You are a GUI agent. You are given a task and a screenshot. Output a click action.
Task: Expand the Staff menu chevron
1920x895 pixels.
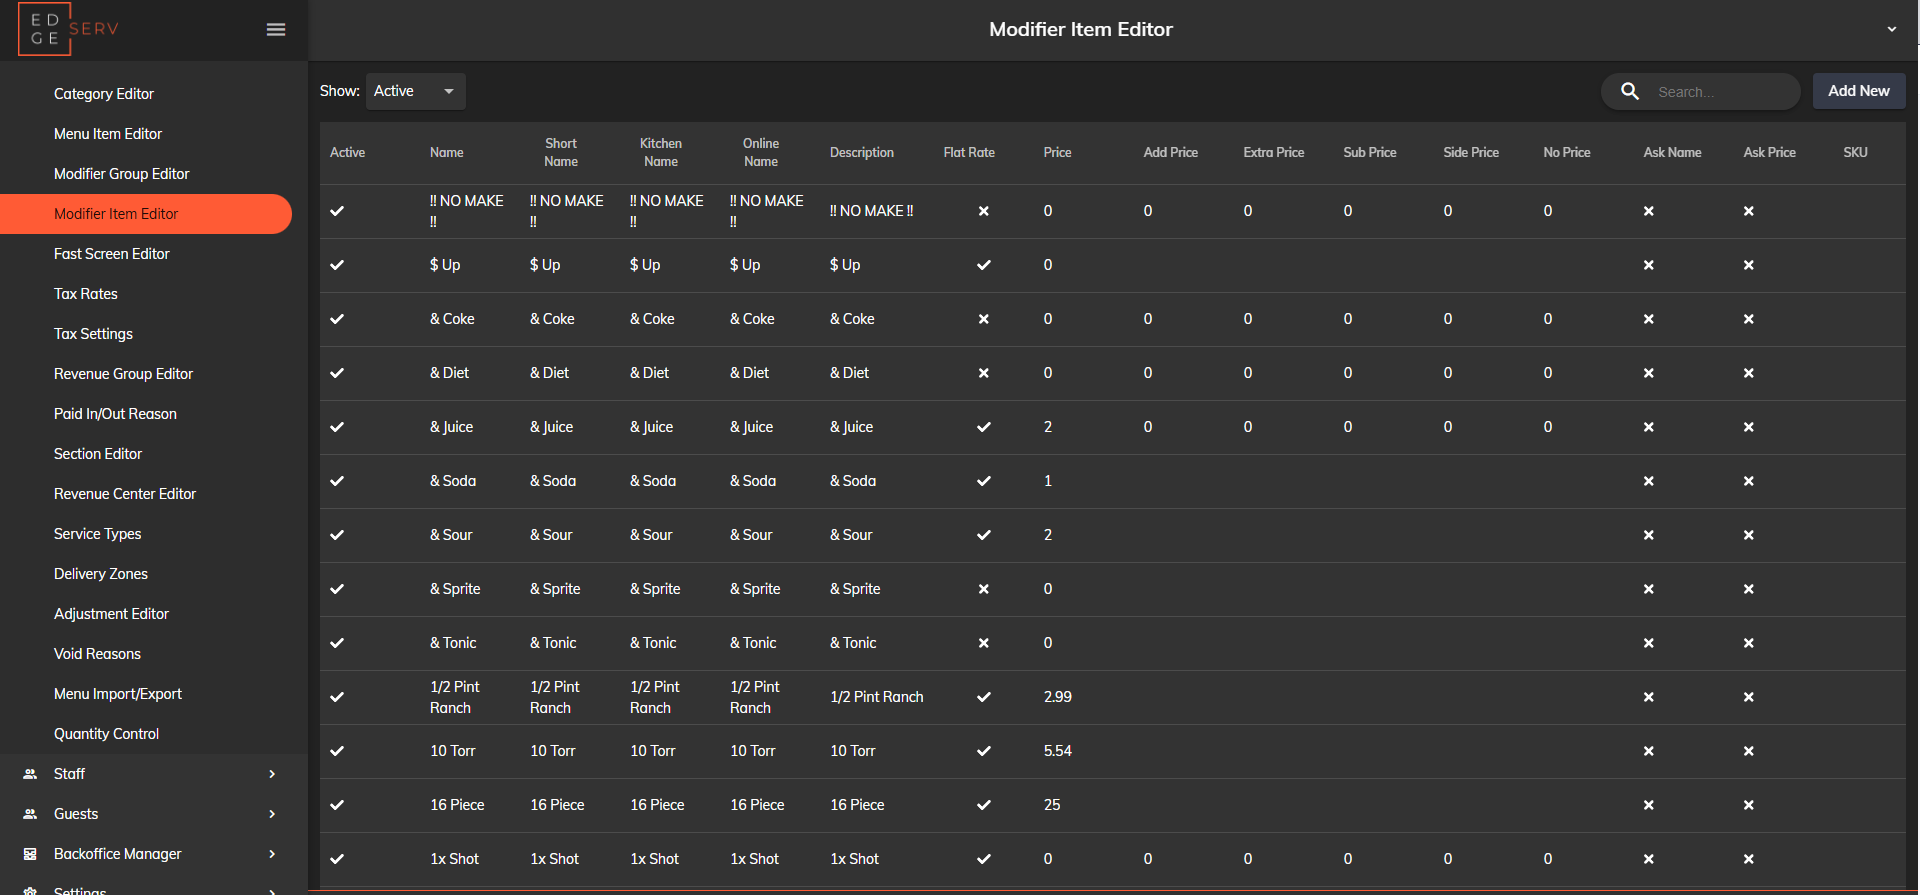point(272,774)
